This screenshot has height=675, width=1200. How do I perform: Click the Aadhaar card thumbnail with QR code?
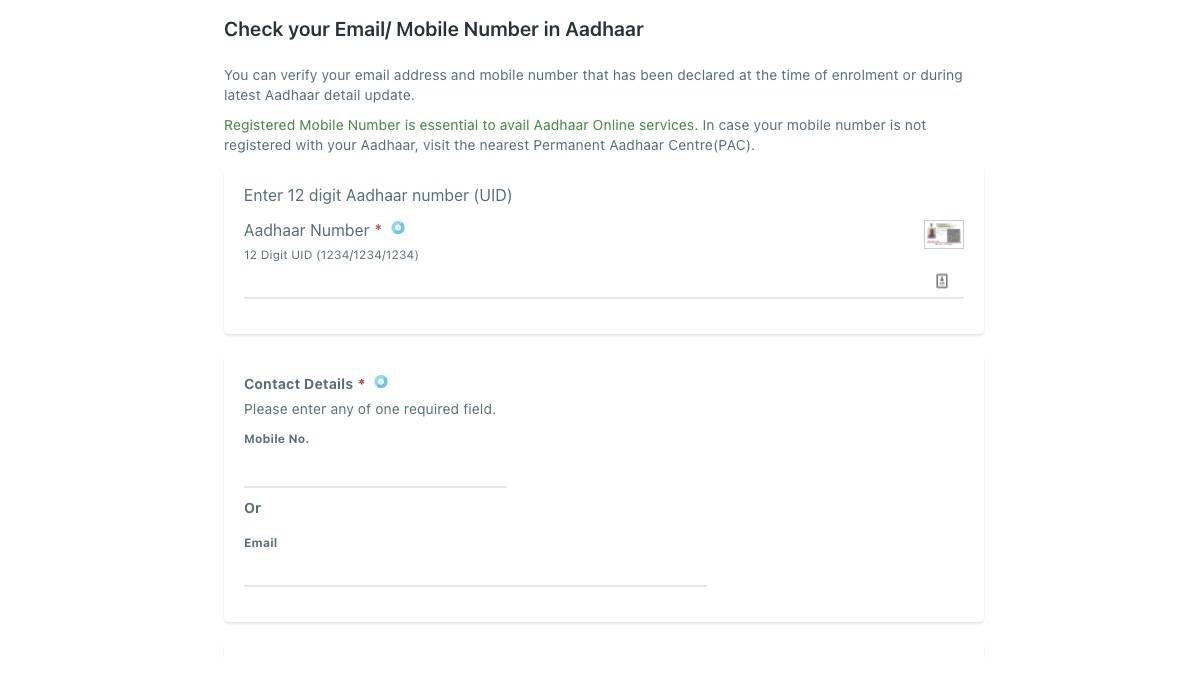(943, 234)
